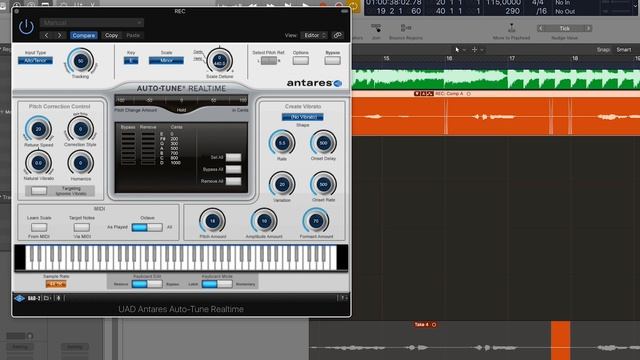This screenshot has width=640, height=360.
Task: Open the Scale dropdown showing Minor
Action: click(x=166, y=60)
